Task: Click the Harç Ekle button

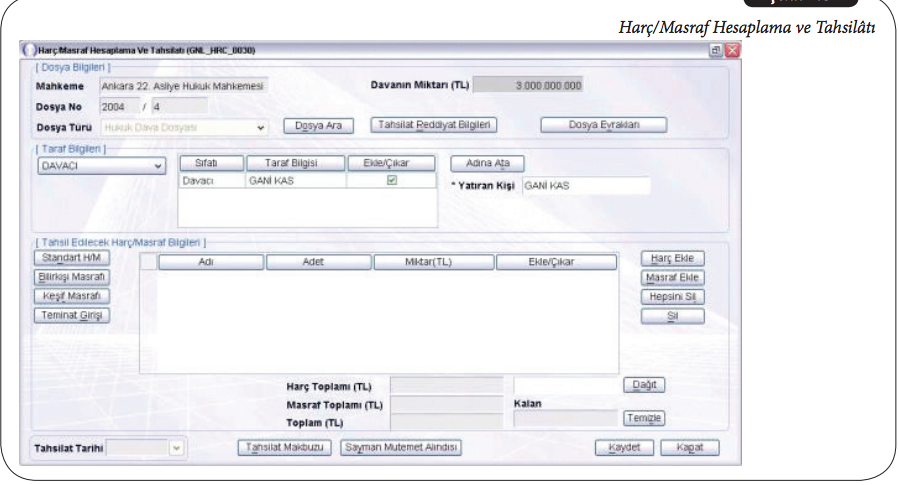Action: click(672, 259)
